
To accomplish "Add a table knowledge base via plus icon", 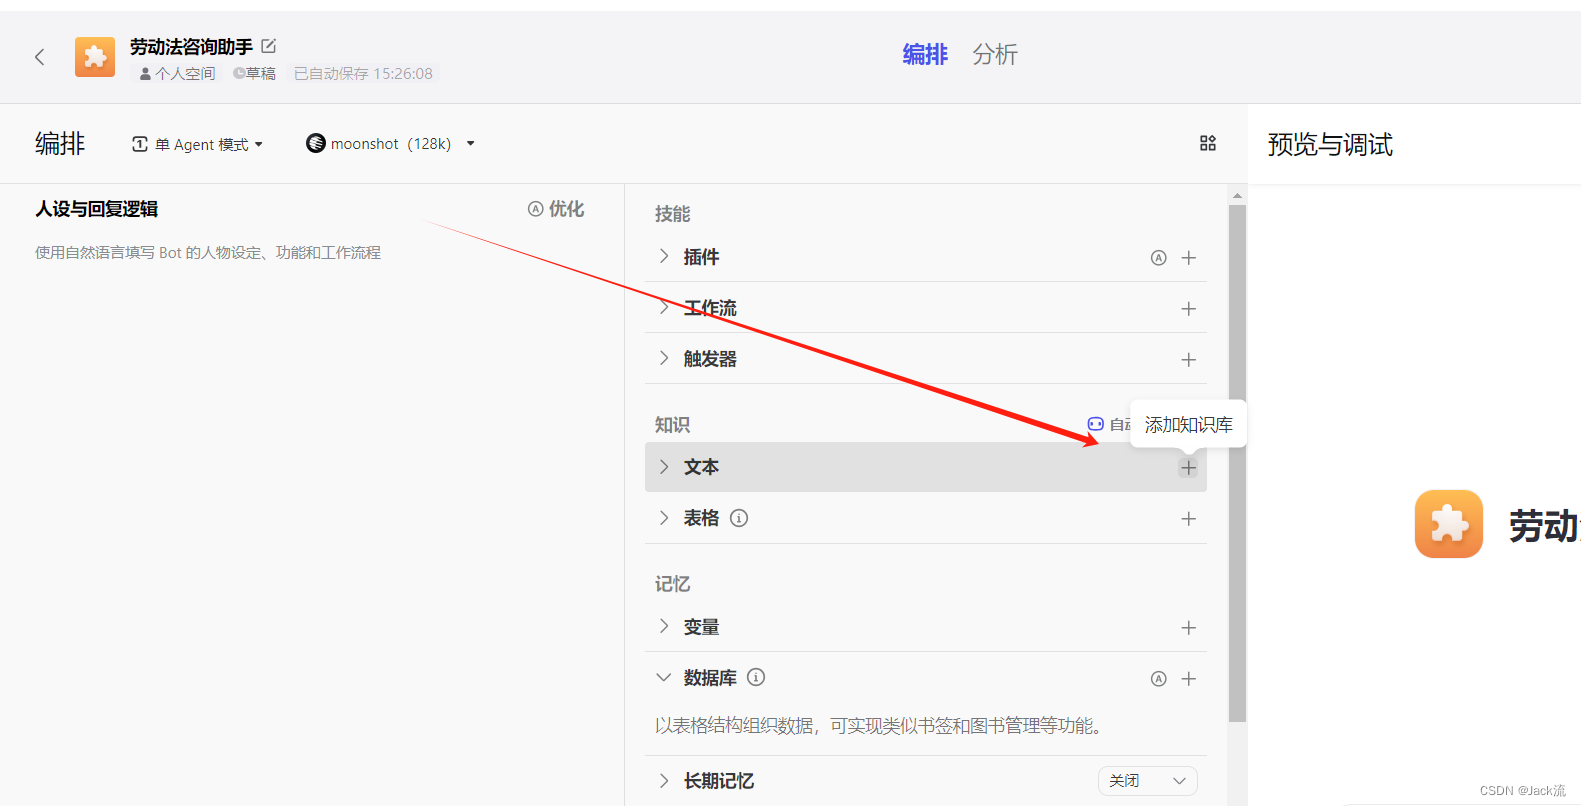I will (1189, 519).
